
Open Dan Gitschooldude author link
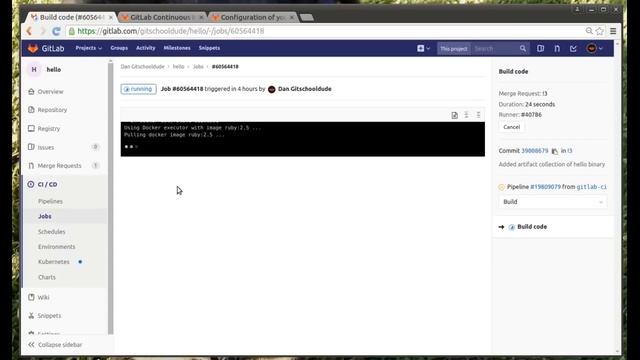(304, 89)
